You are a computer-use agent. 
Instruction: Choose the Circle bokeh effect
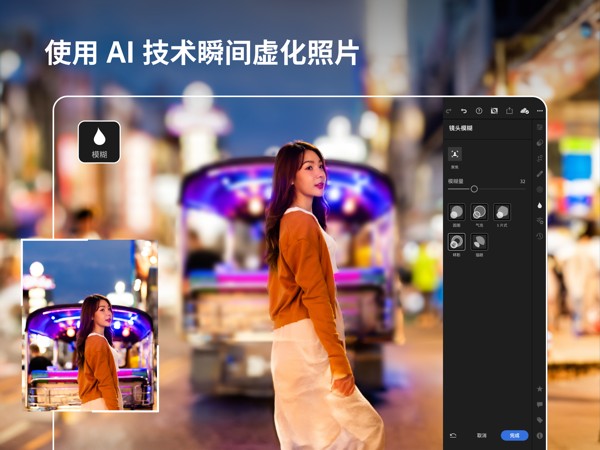coord(457,212)
